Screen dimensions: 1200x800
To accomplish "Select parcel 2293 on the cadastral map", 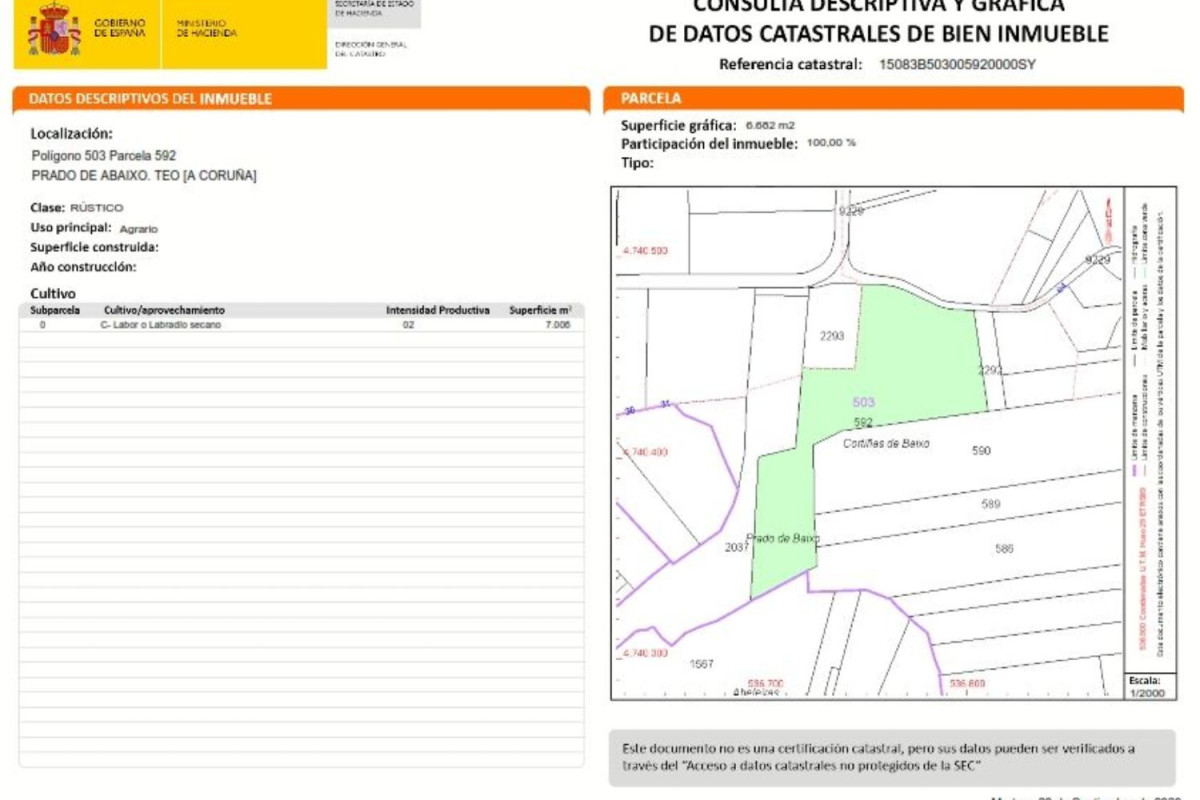I will point(832,336).
